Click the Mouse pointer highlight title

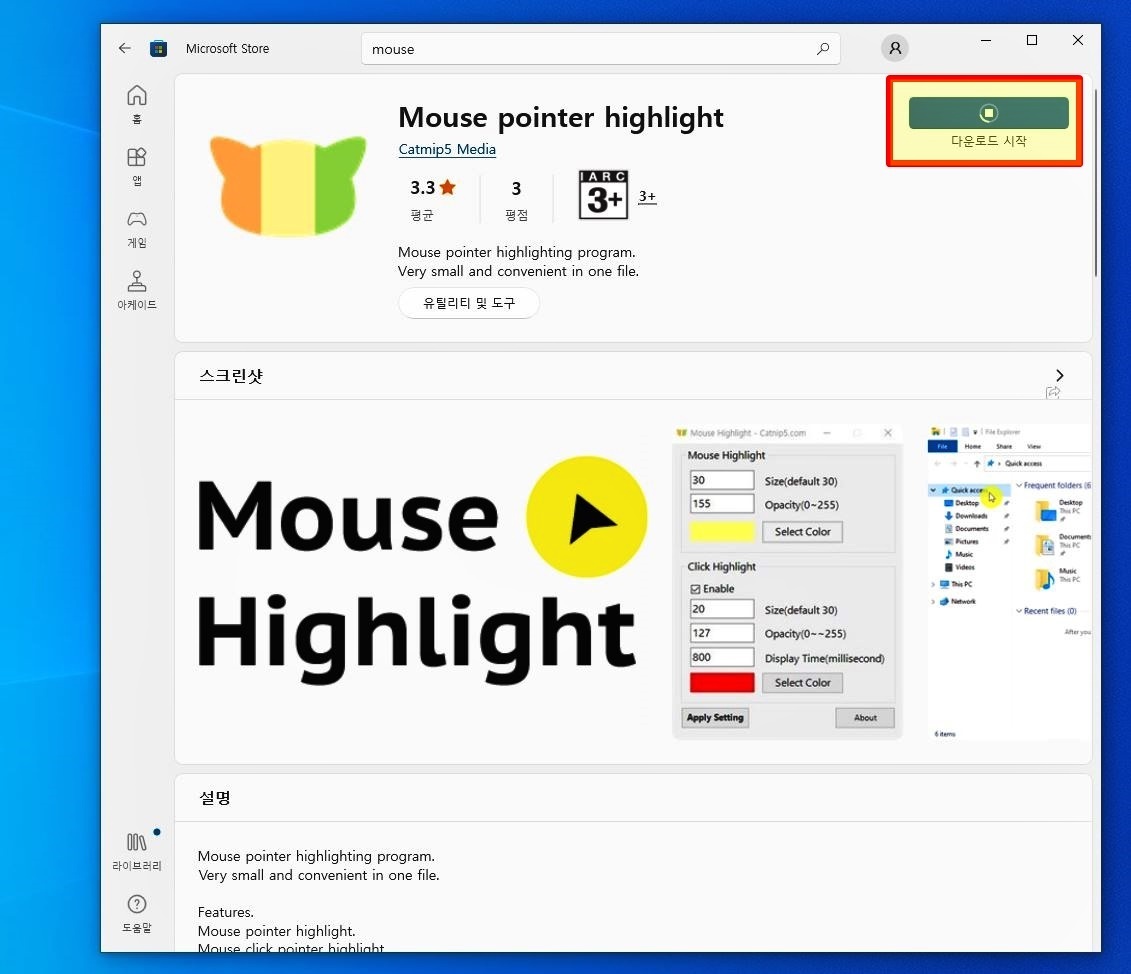560,118
